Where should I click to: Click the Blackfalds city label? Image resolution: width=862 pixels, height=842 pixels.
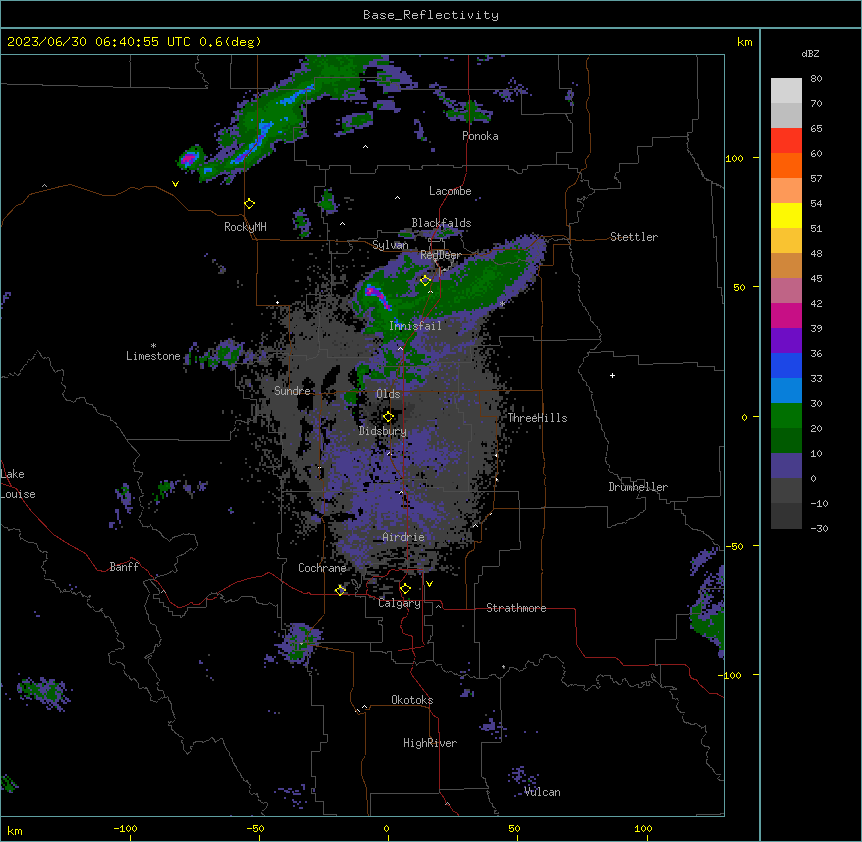pos(441,223)
